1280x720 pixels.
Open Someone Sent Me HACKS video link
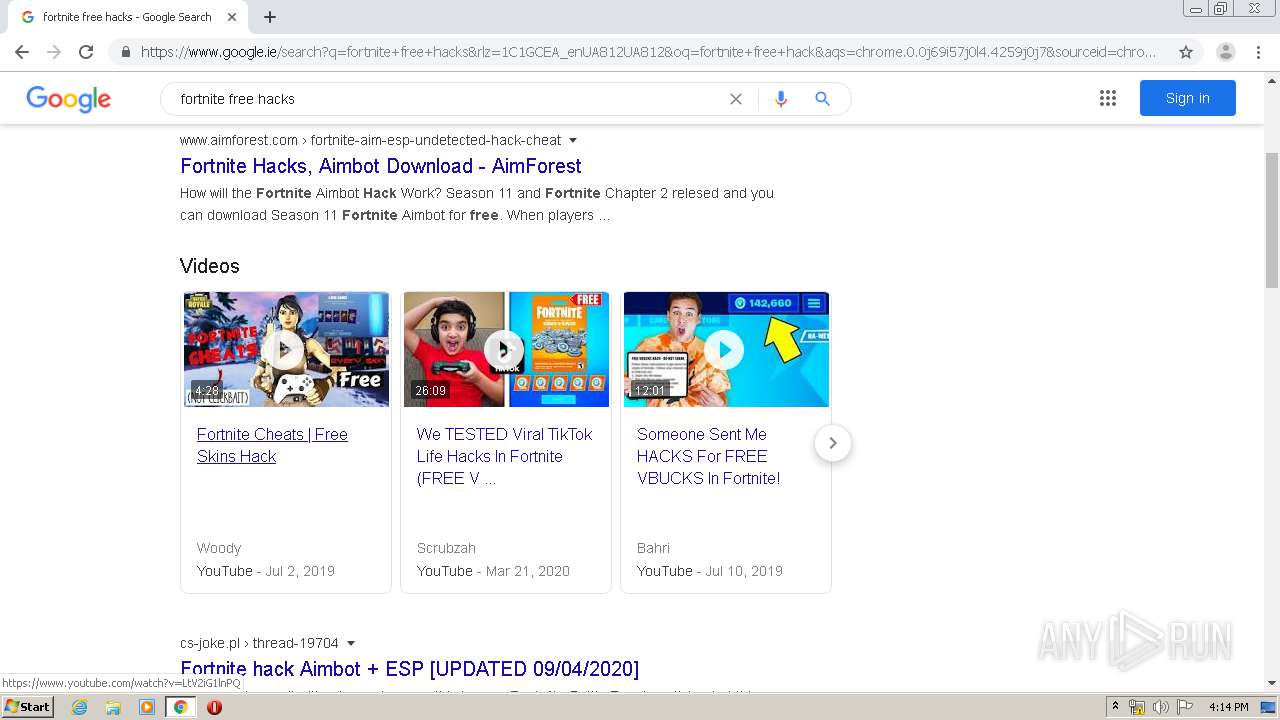pyautogui.click(x=708, y=456)
